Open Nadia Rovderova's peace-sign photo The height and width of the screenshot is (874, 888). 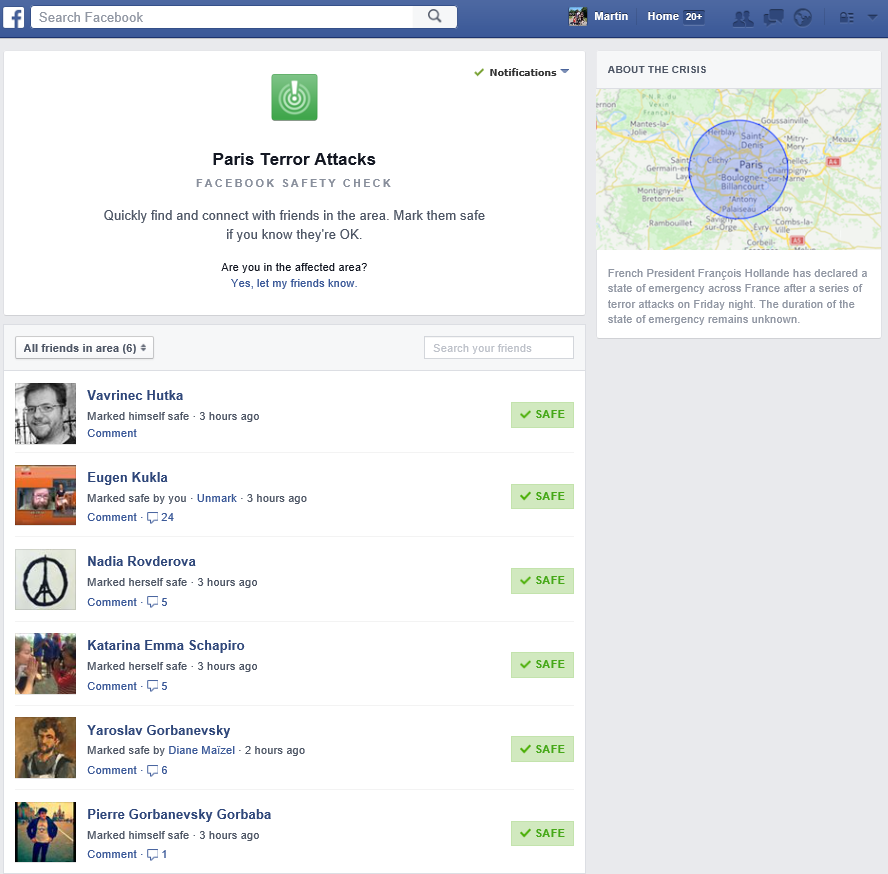pyautogui.click(x=45, y=579)
